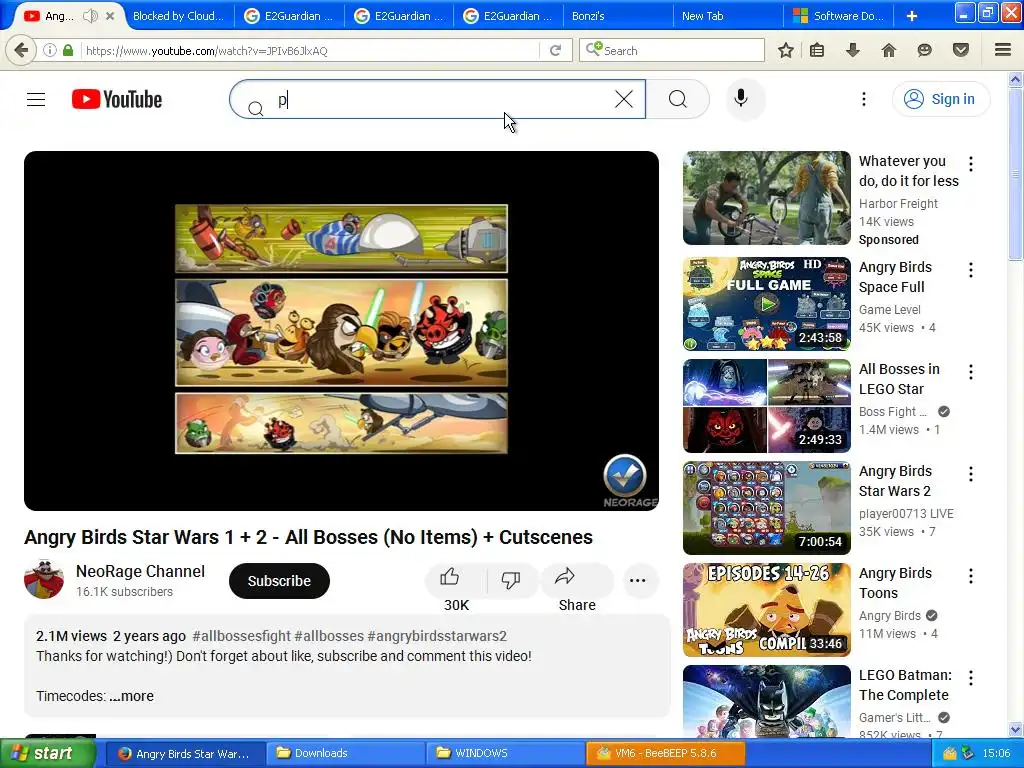Open #angrybirdsstarwars2 hashtag
Image resolution: width=1024 pixels, height=768 pixels.
point(437,636)
